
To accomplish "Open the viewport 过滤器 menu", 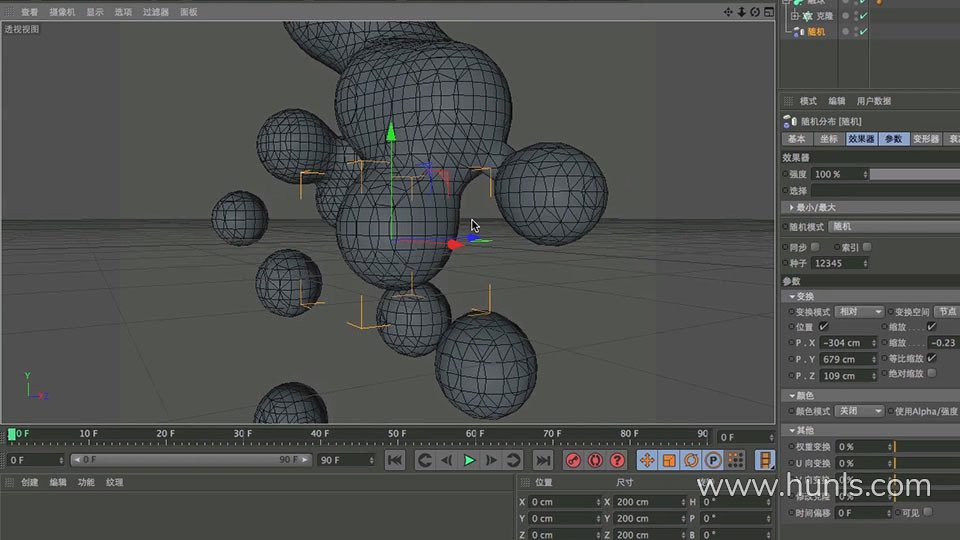I will (x=156, y=12).
